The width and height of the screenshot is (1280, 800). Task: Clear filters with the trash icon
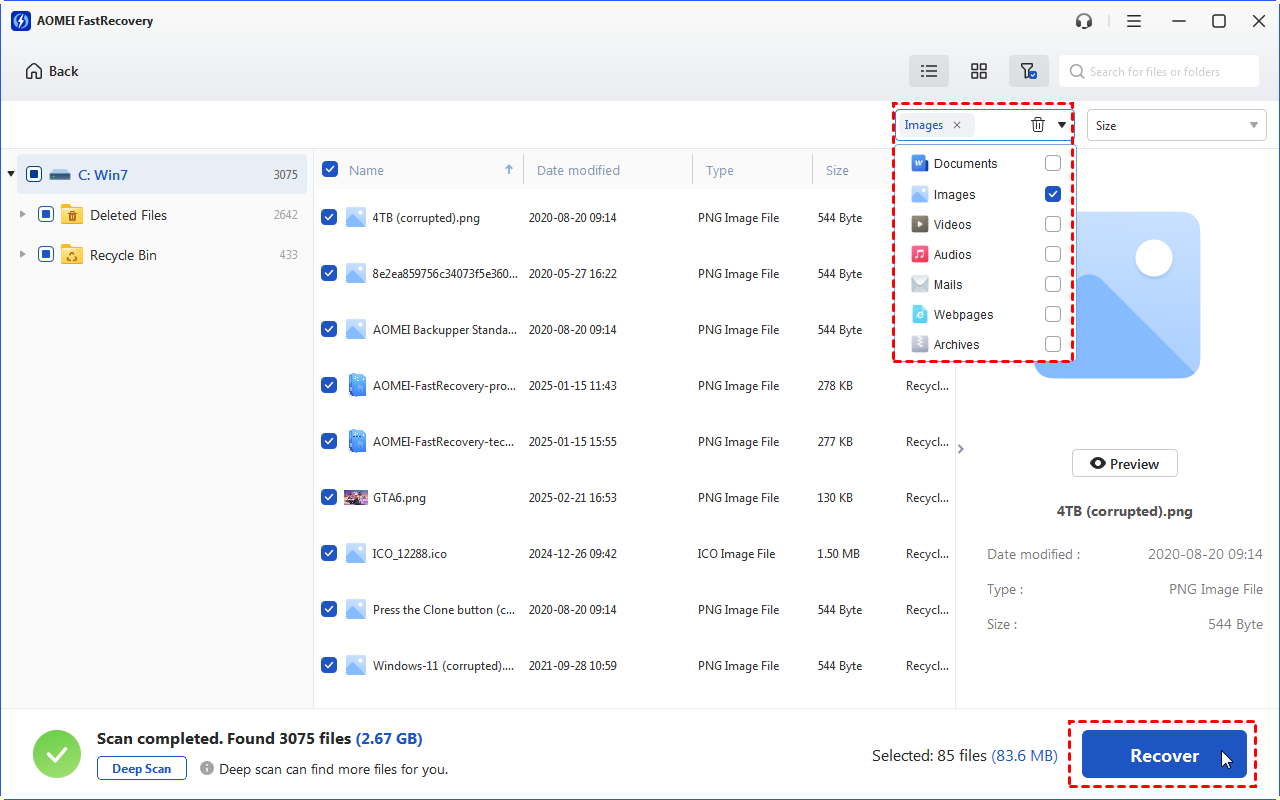(1038, 125)
